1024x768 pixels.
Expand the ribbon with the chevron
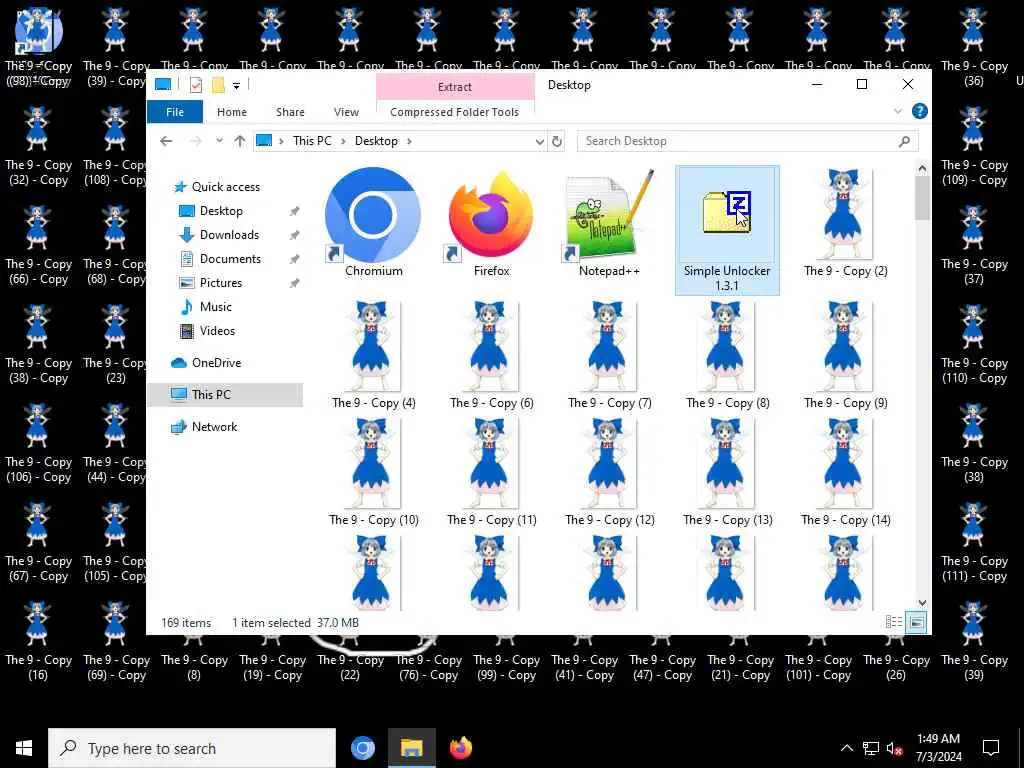pos(897,112)
